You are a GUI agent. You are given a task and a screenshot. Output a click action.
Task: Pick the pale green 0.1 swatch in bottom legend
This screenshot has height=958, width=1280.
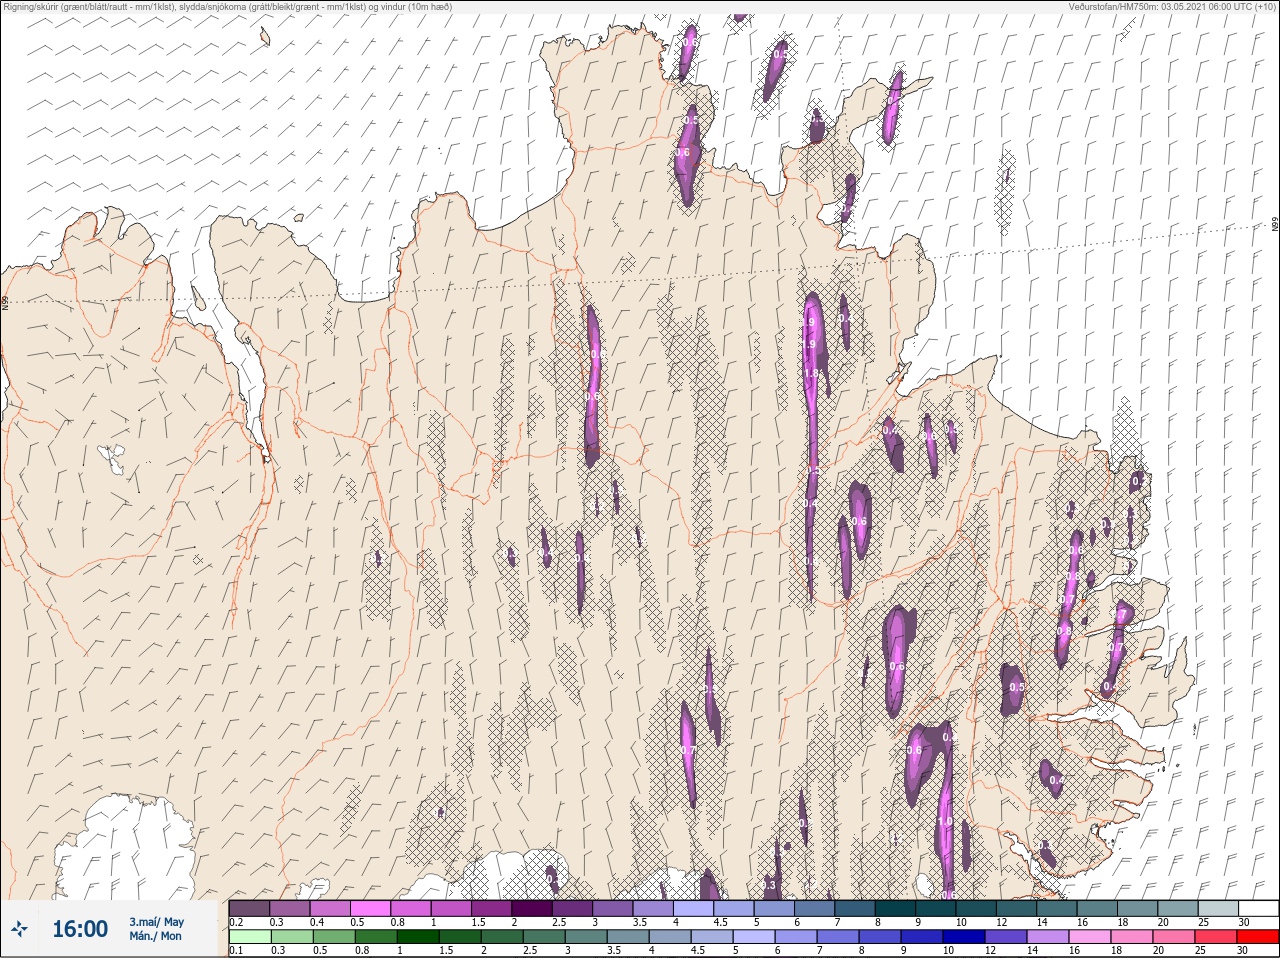249,936
